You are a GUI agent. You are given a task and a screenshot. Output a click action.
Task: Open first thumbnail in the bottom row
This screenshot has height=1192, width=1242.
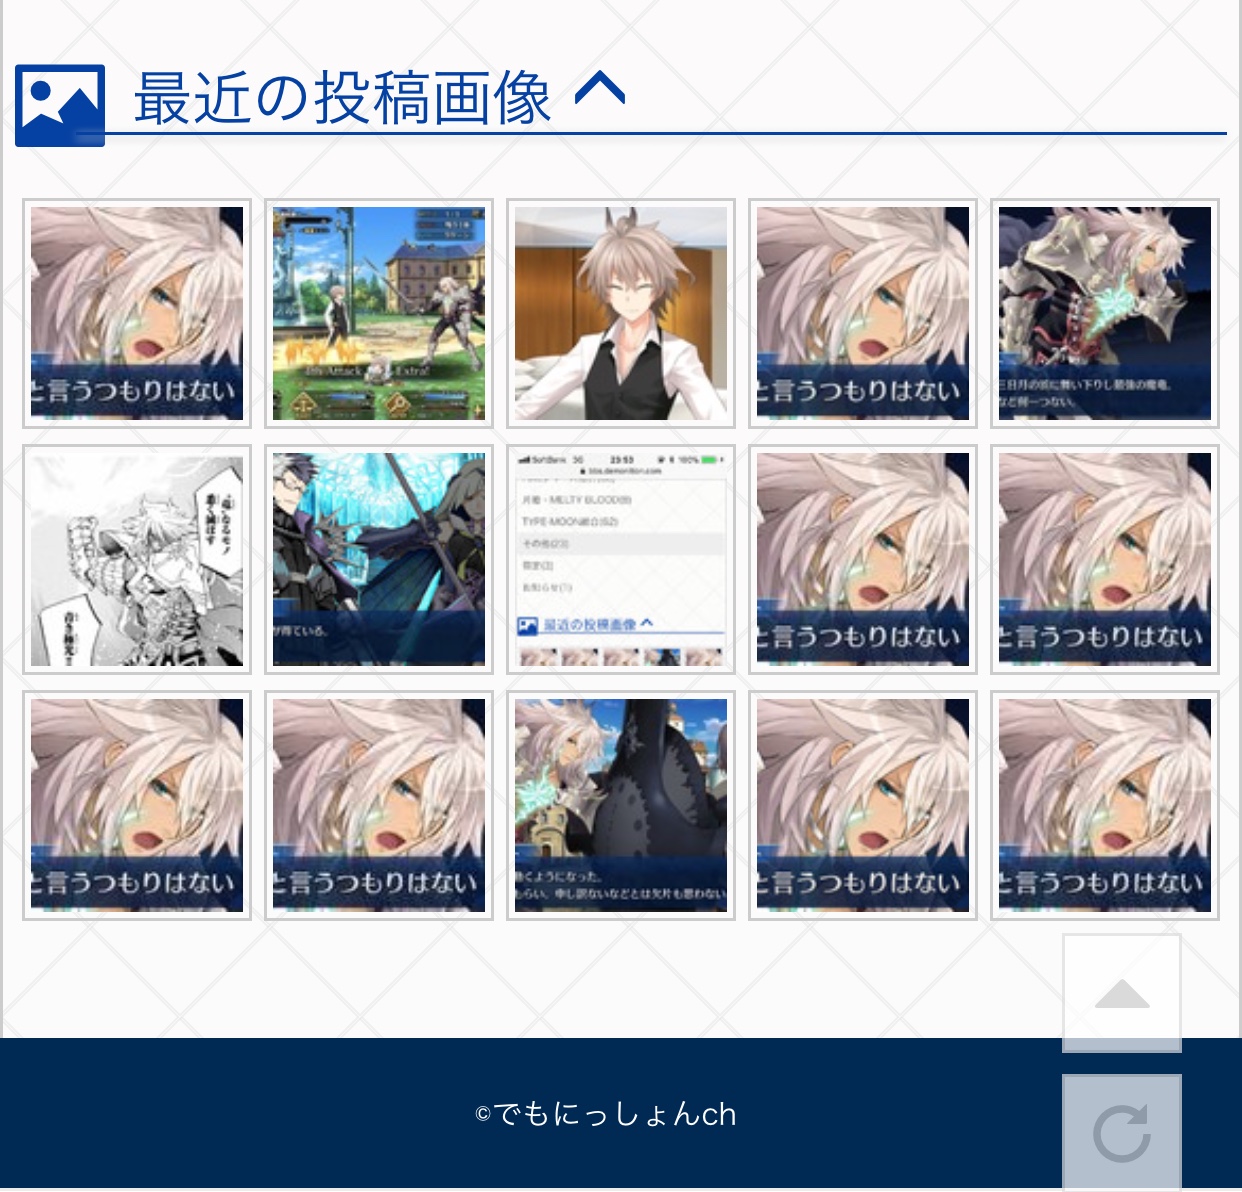pyautogui.click(x=137, y=805)
